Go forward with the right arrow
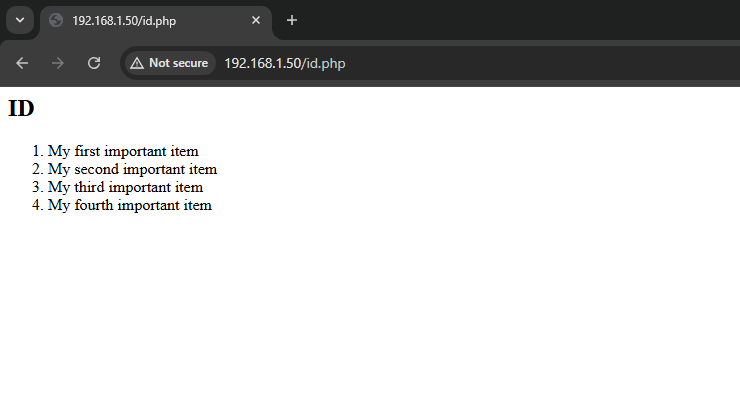Image resolution: width=740 pixels, height=409 pixels. pos(58,63)
